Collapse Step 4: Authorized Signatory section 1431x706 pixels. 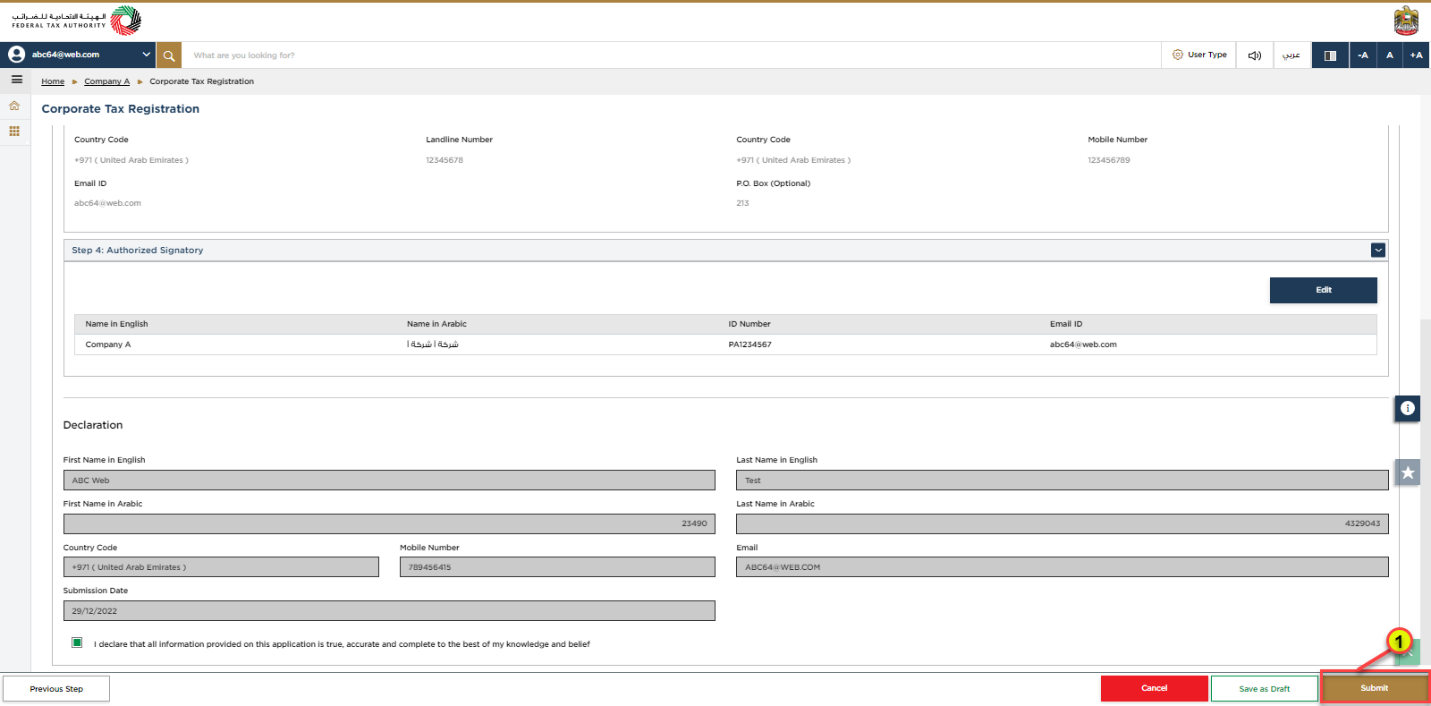coord(1378,250)
